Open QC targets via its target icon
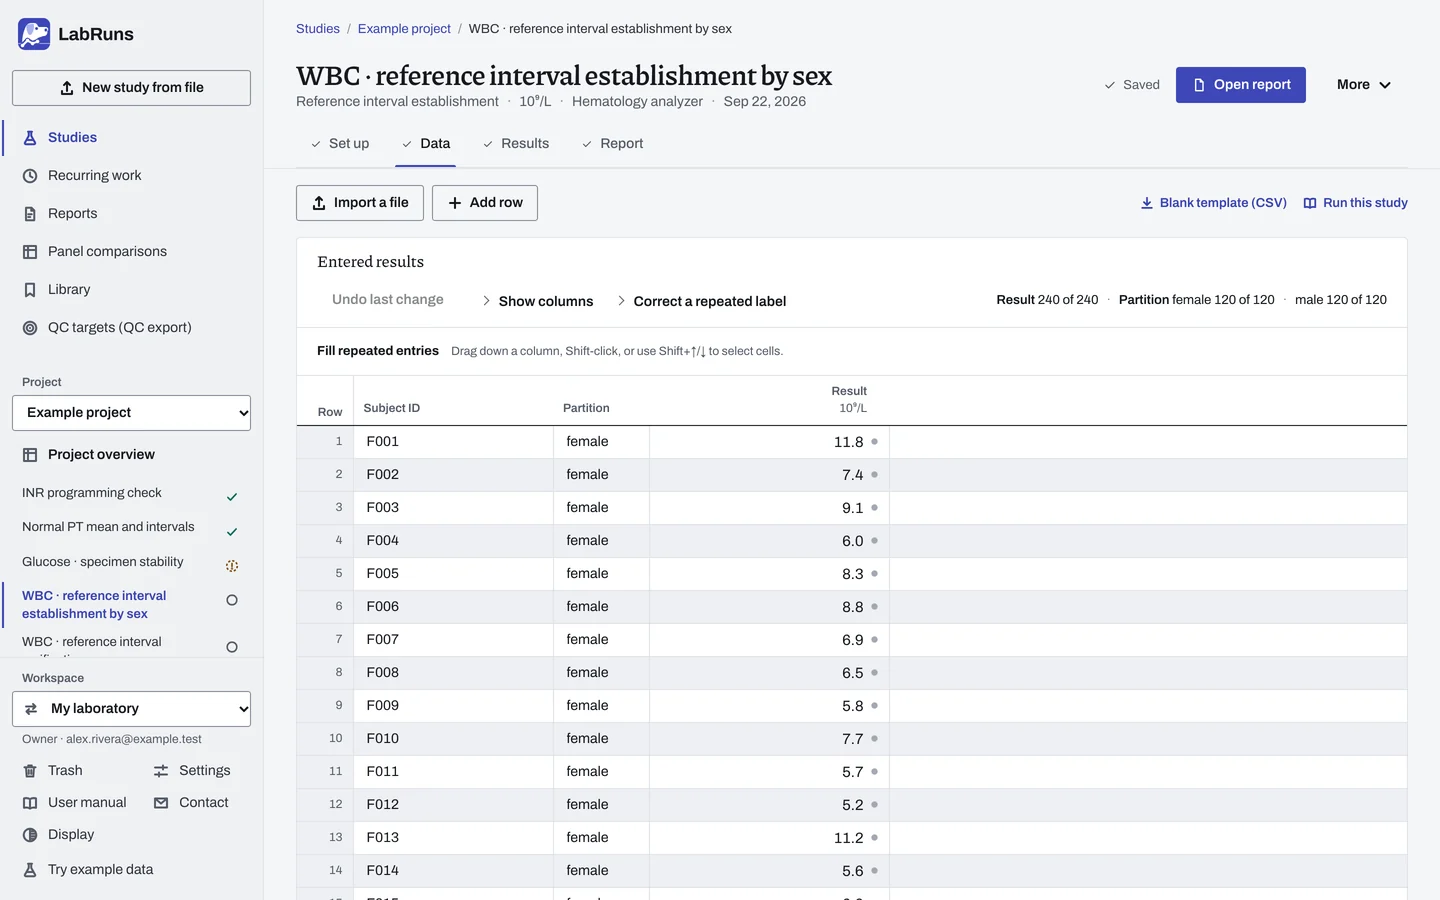Image resolution: width=1440 pixels, height=900 pixels. (x=30, y=328)
